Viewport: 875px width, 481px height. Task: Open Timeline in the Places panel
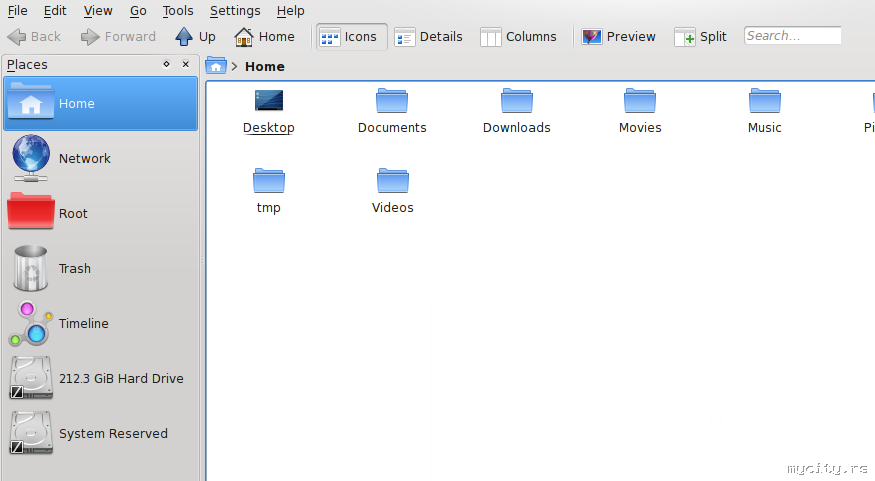(100, 324)
